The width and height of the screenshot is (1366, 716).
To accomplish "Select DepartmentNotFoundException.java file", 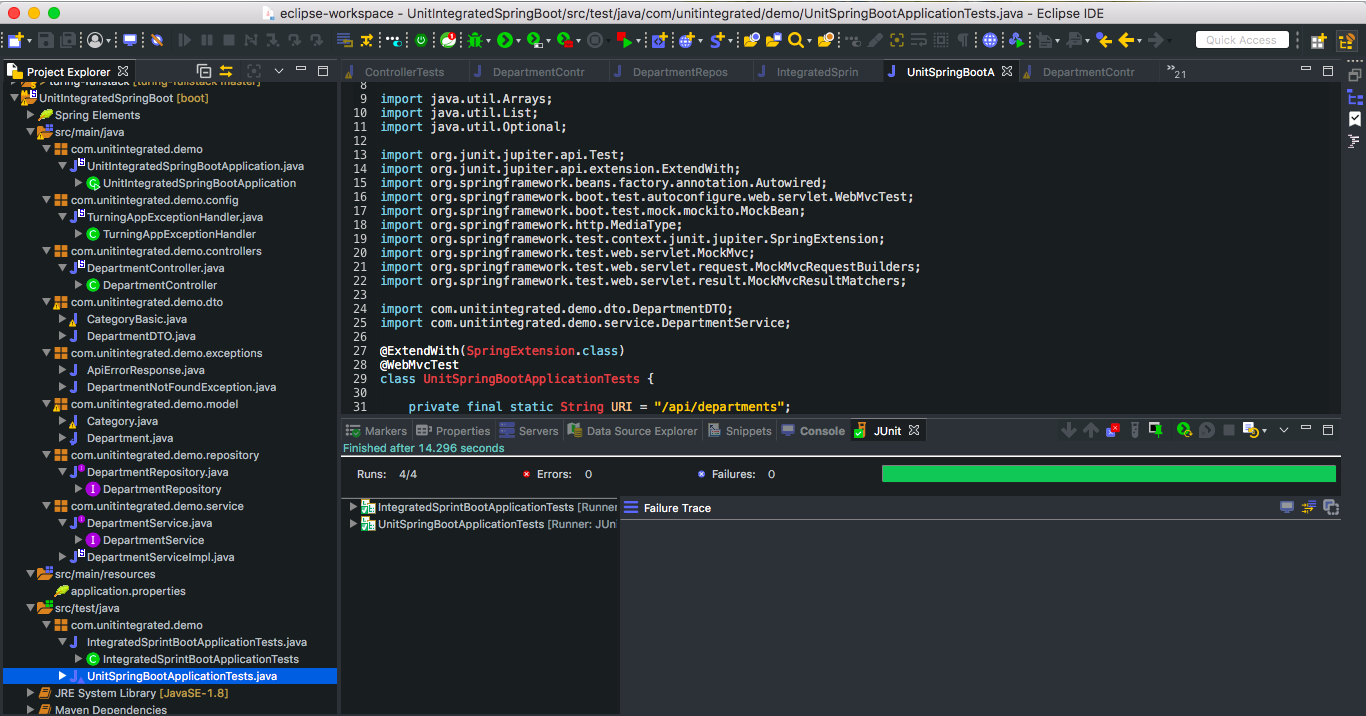I will pyautogui.click(x=181, y=387).
